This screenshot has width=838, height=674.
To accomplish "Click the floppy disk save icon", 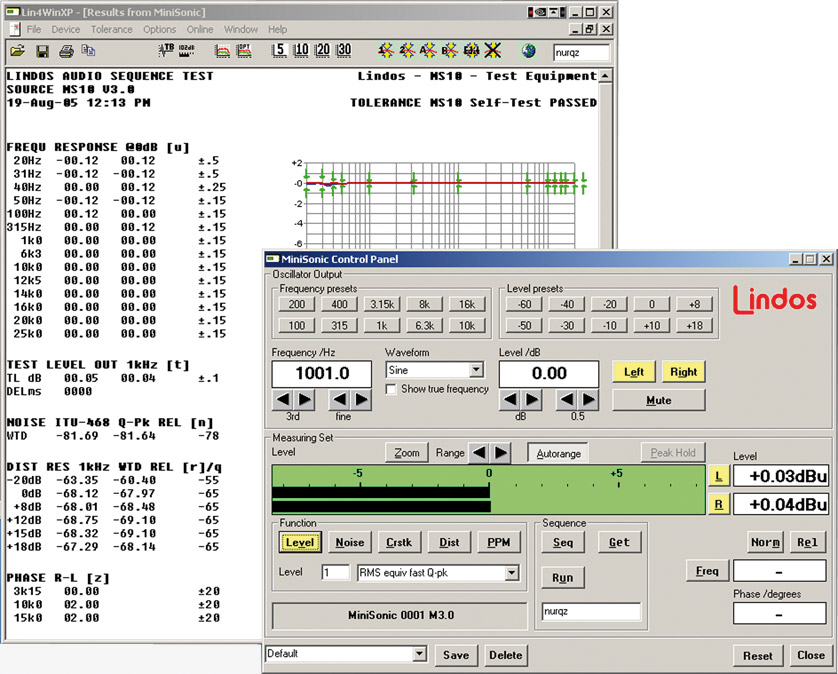I will [43, 51].
